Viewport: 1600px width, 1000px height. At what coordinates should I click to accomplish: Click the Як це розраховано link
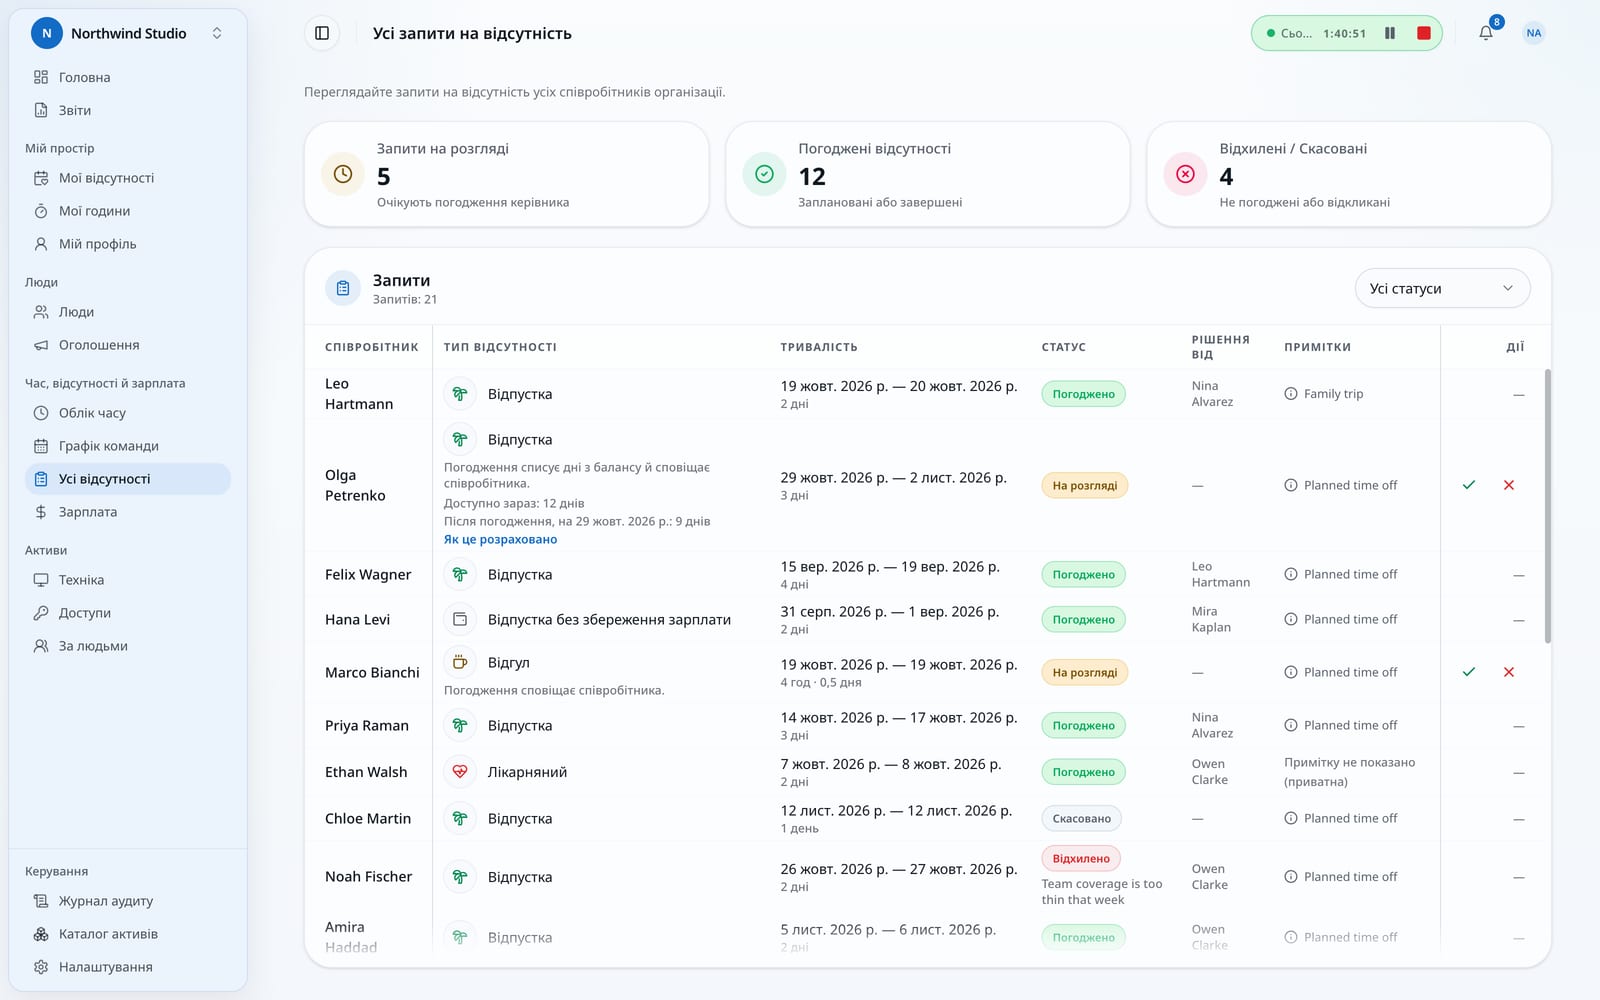[x=500, y=539]
